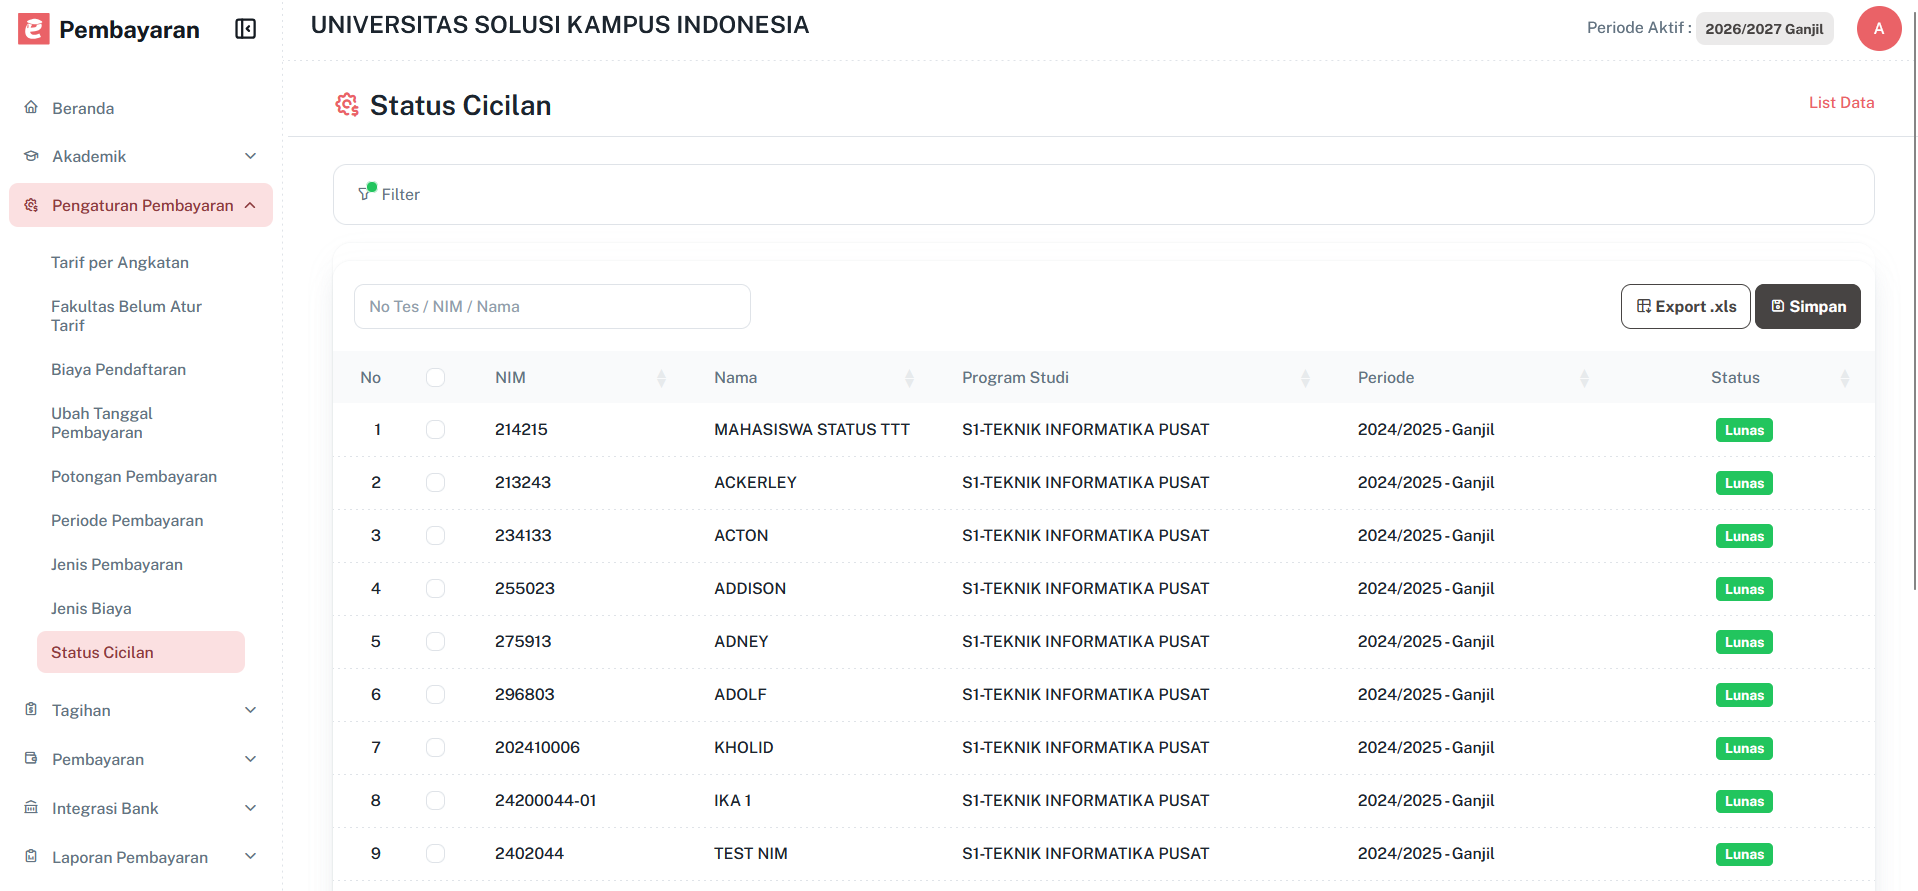Screen dimensions: 1918x891
Task: Click the name ADOLF in the table
Action: (740, 695)
